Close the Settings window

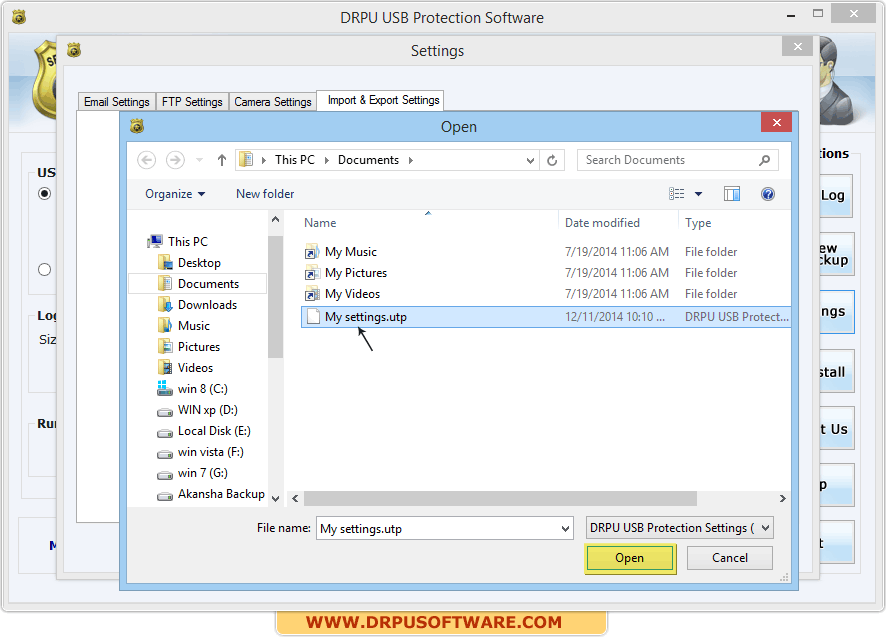click(x=797, y=46)
